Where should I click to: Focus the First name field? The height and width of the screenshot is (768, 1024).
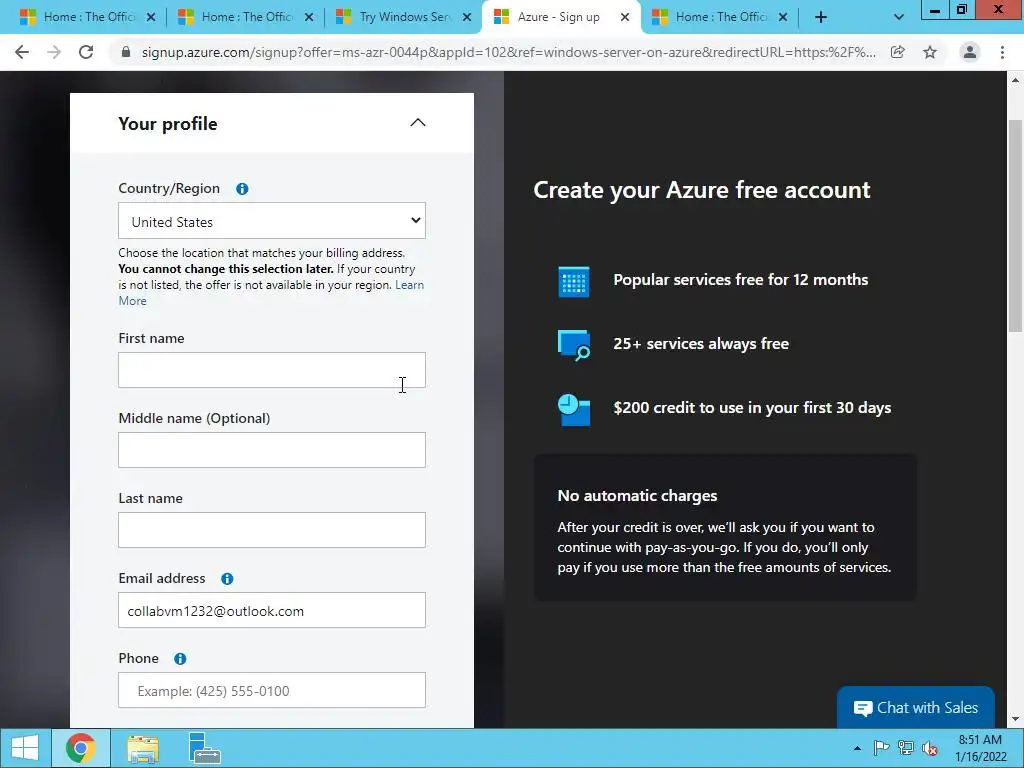272,370
